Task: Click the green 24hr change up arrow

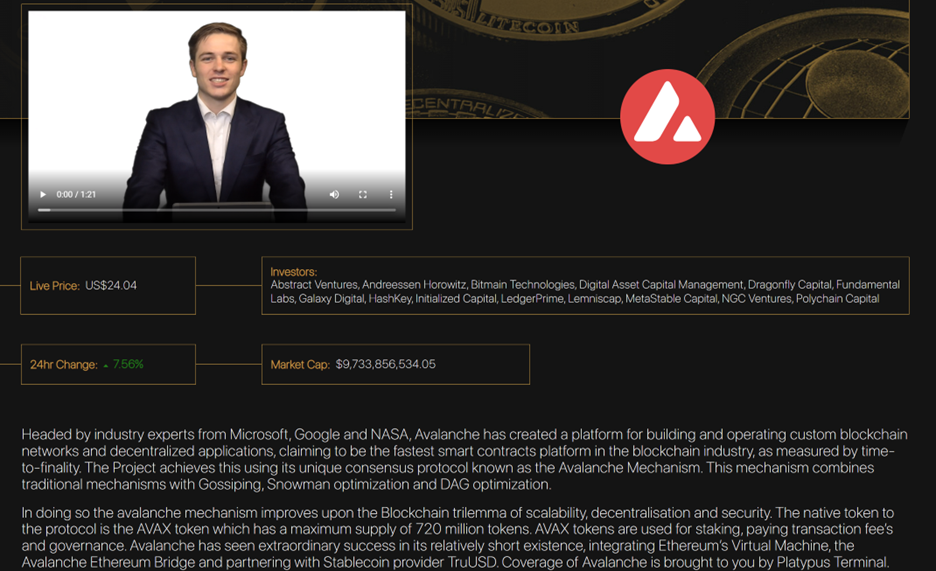Action: point(106,365)
